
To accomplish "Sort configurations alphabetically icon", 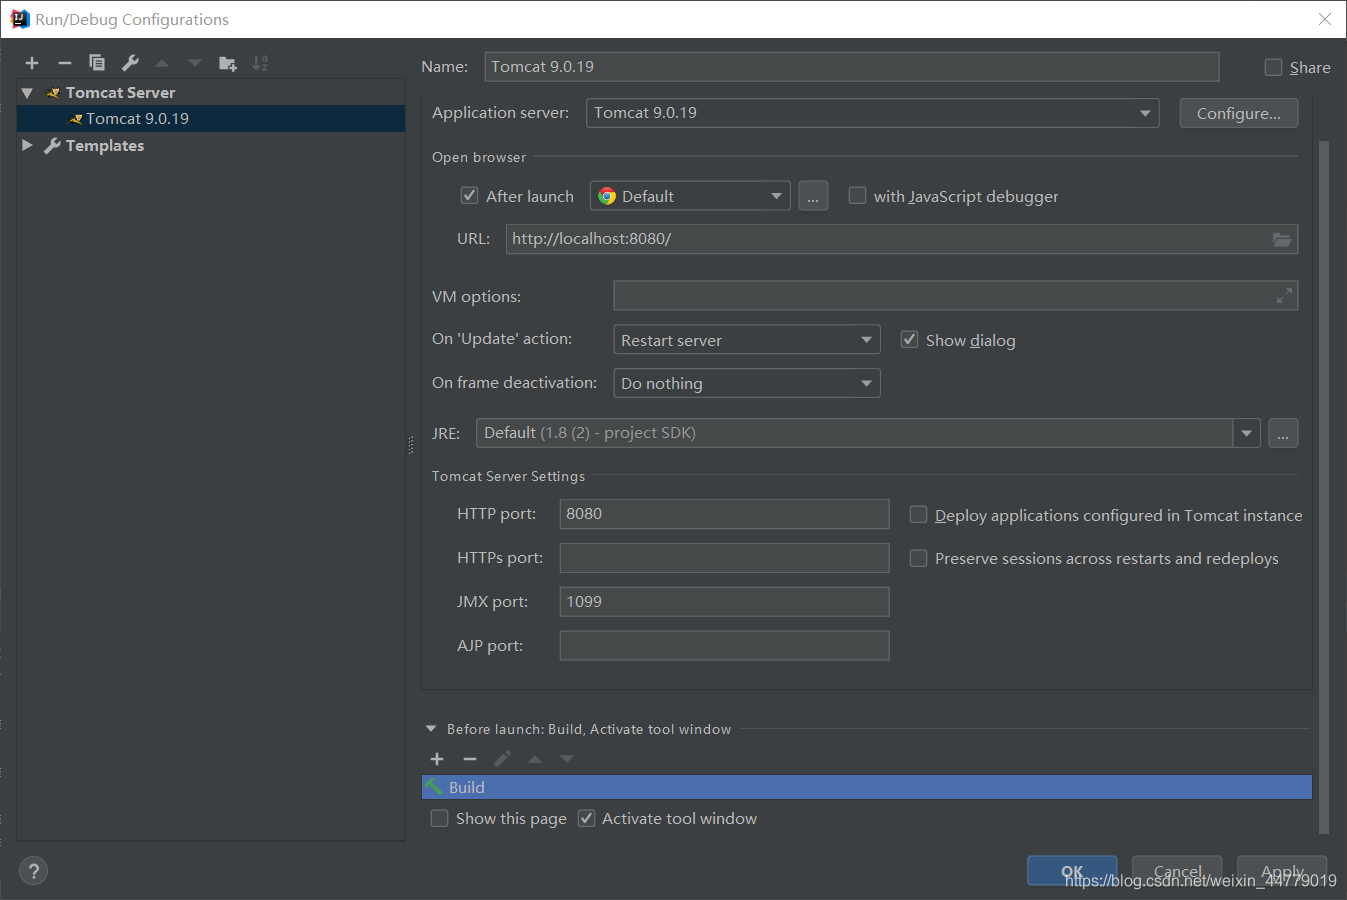I will 260,63.
